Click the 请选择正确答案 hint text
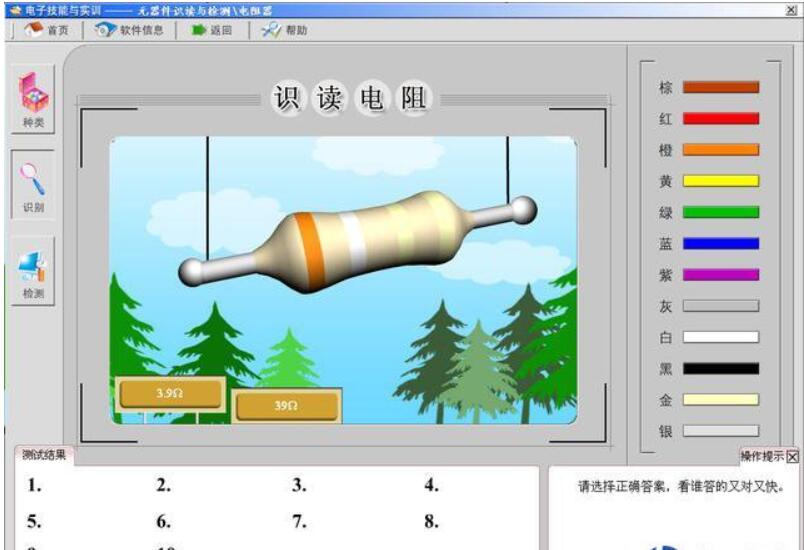Viewport: 804px width, 550px height. [x=681, y=486]
